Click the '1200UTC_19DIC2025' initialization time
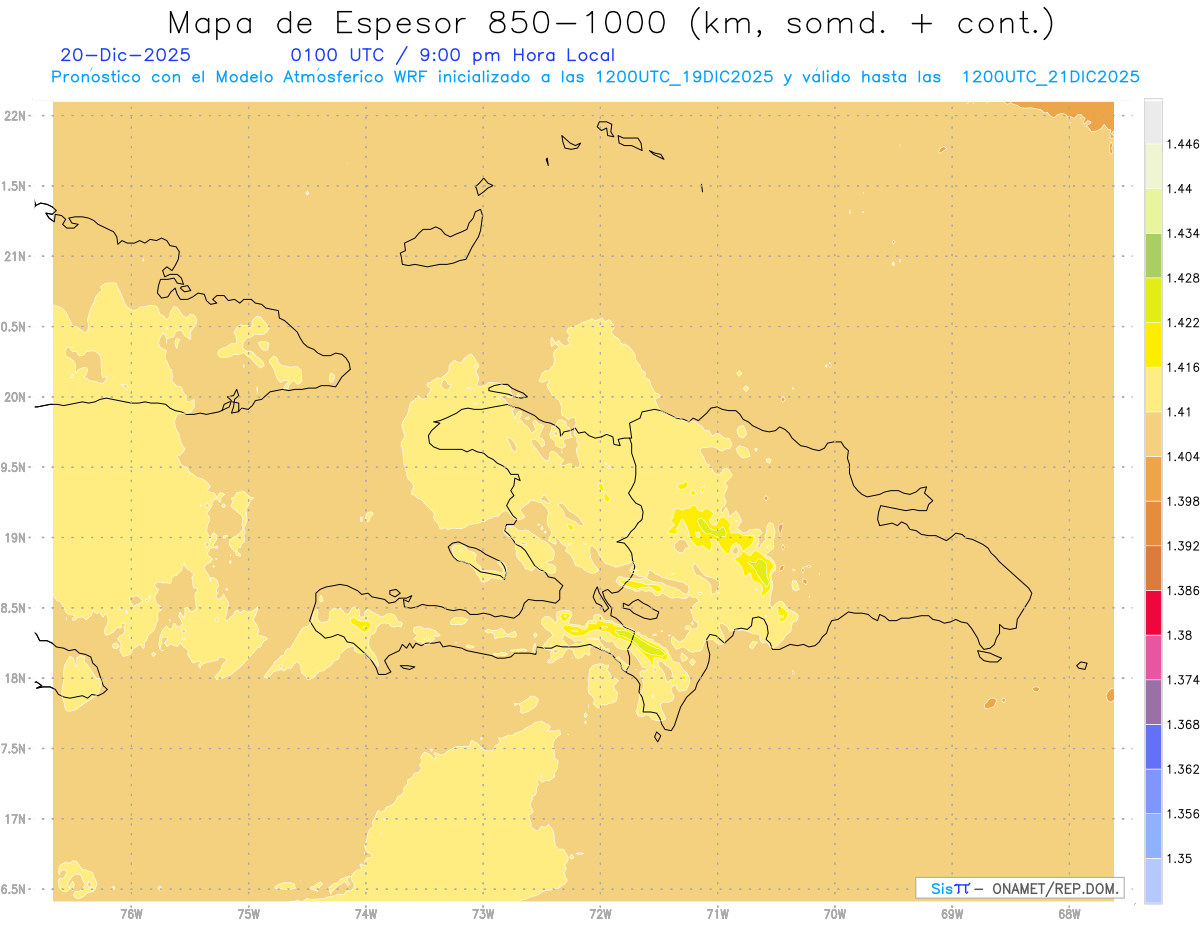 (x=684, y=78)
